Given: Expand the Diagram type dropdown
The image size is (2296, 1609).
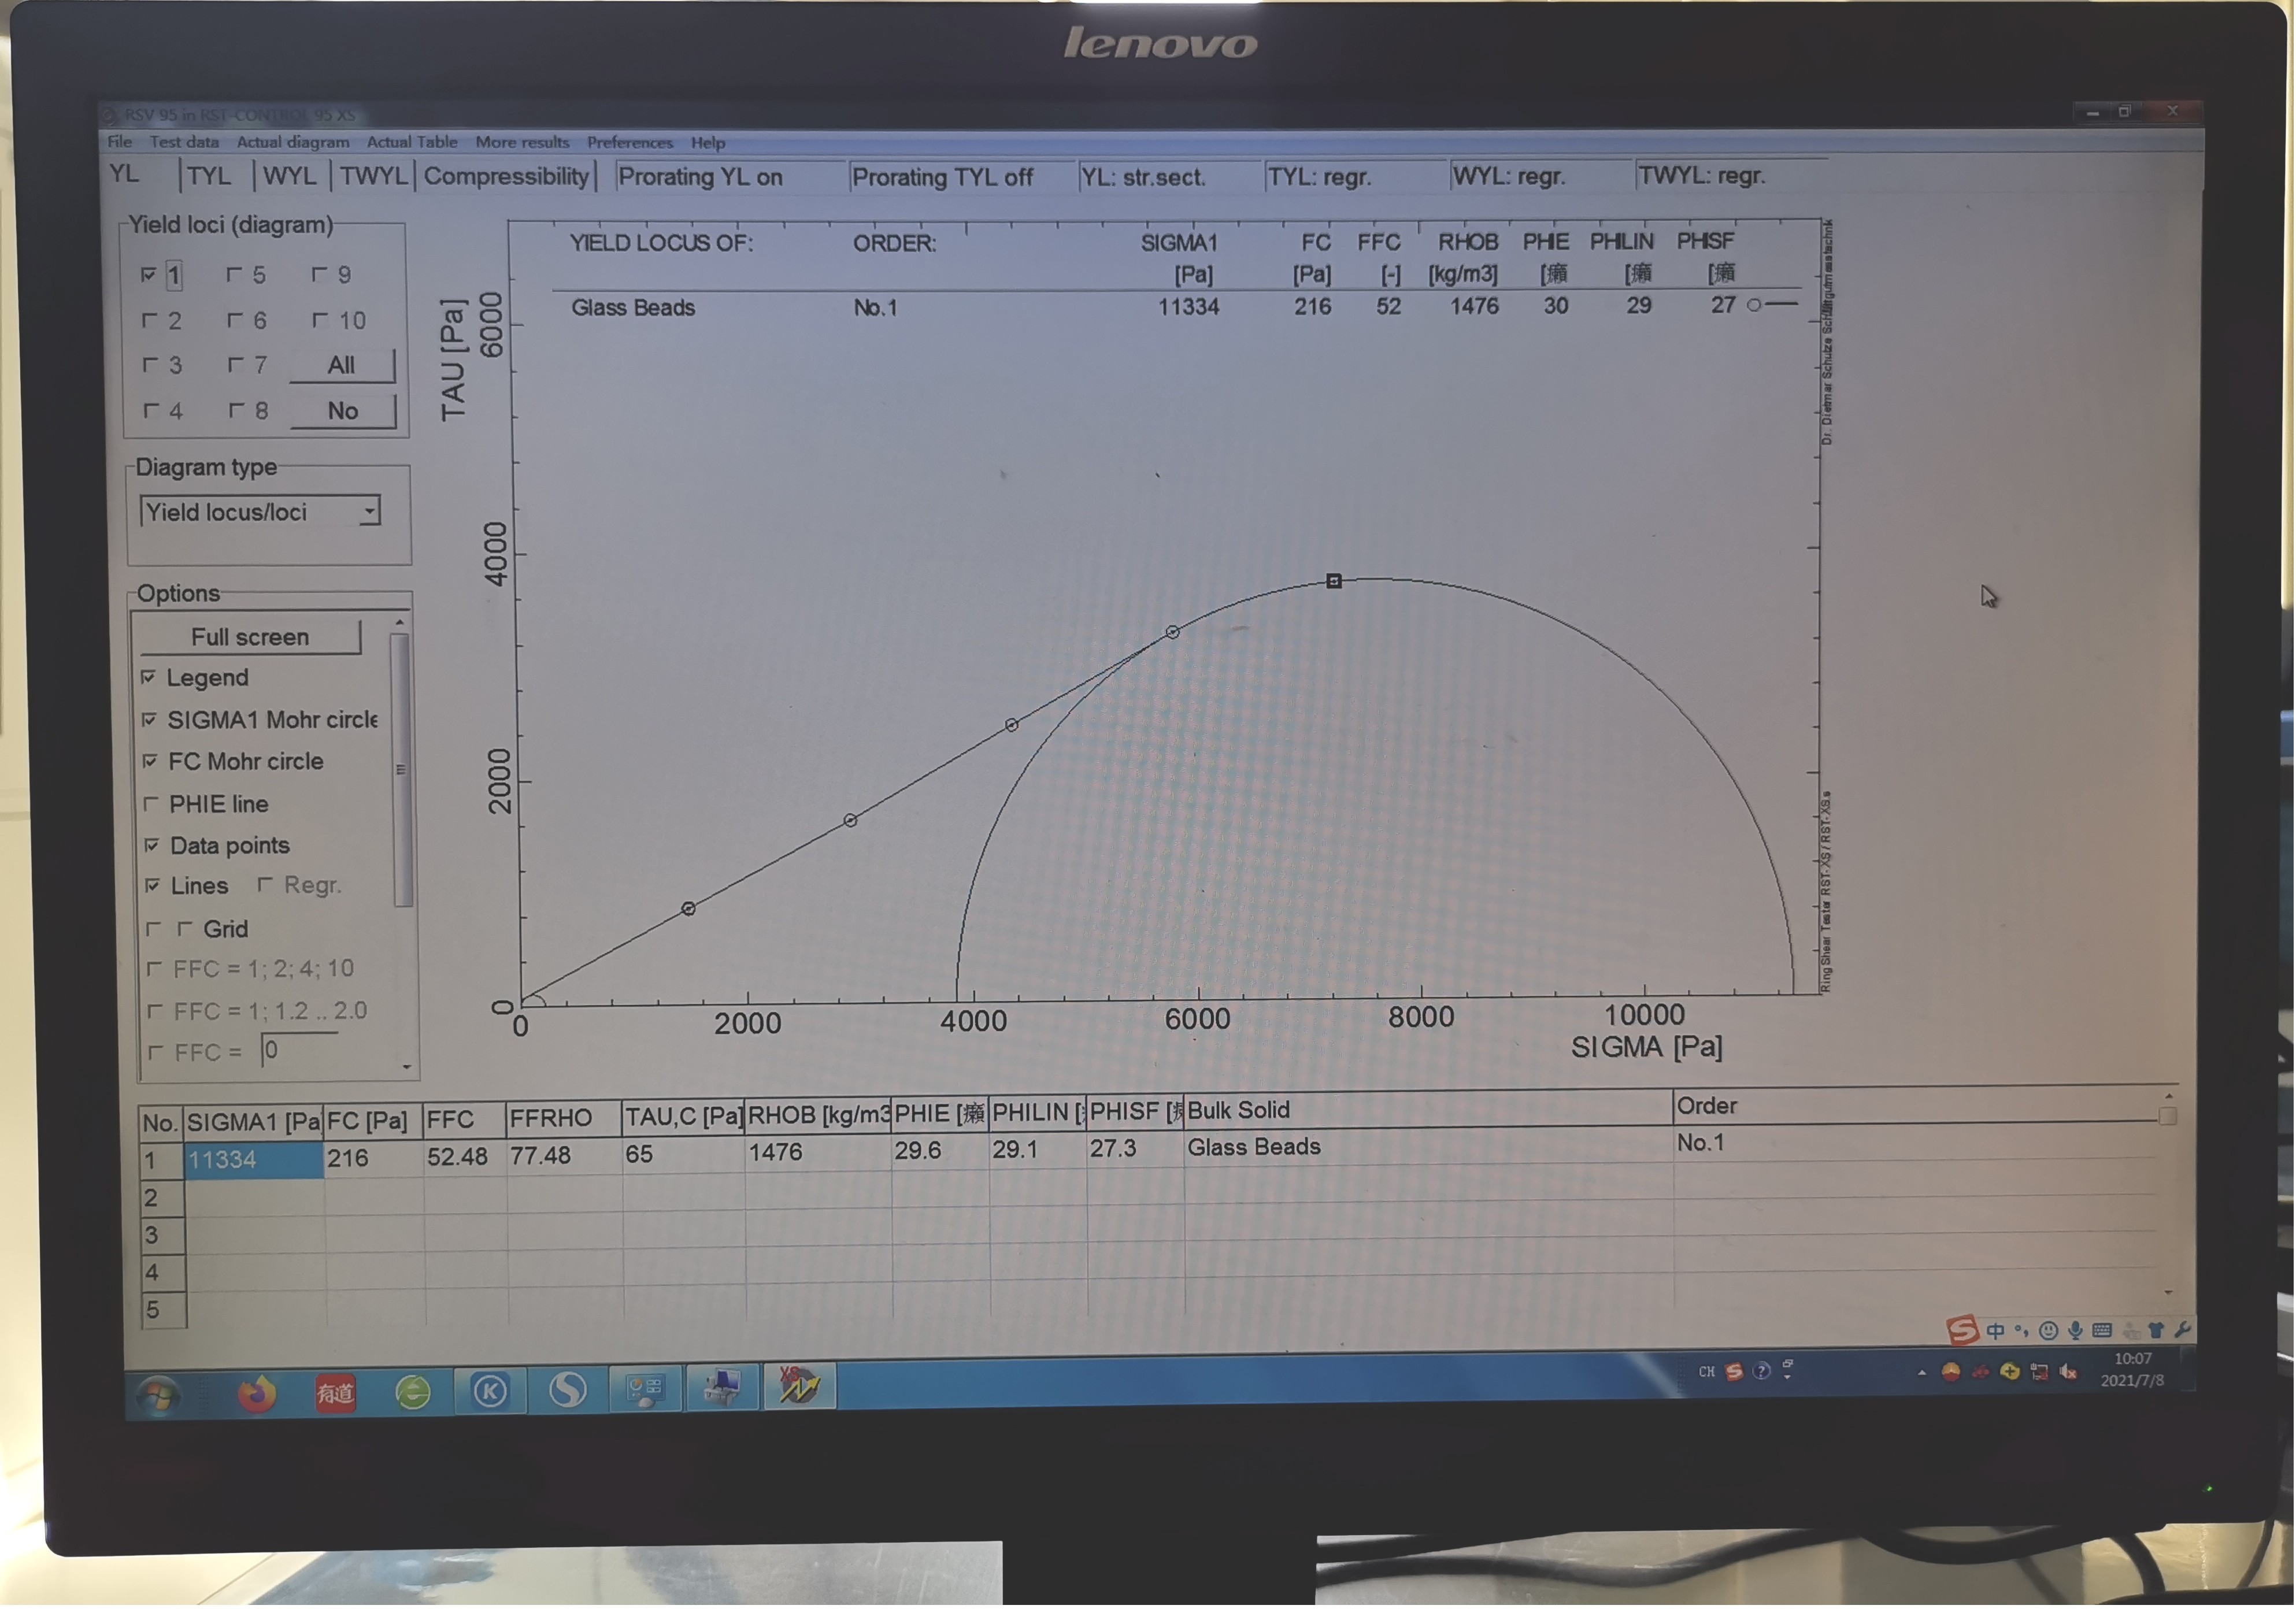Looking at the screenshot, I should tap(370, 512).
